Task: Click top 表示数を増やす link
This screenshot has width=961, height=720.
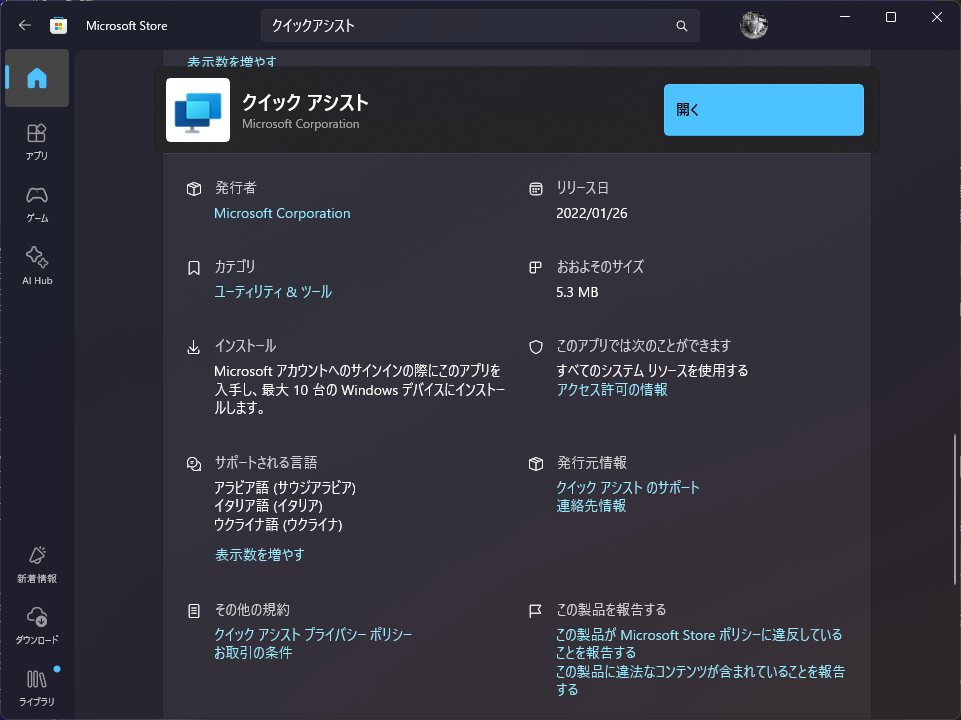Action: [x=232, y=61]
